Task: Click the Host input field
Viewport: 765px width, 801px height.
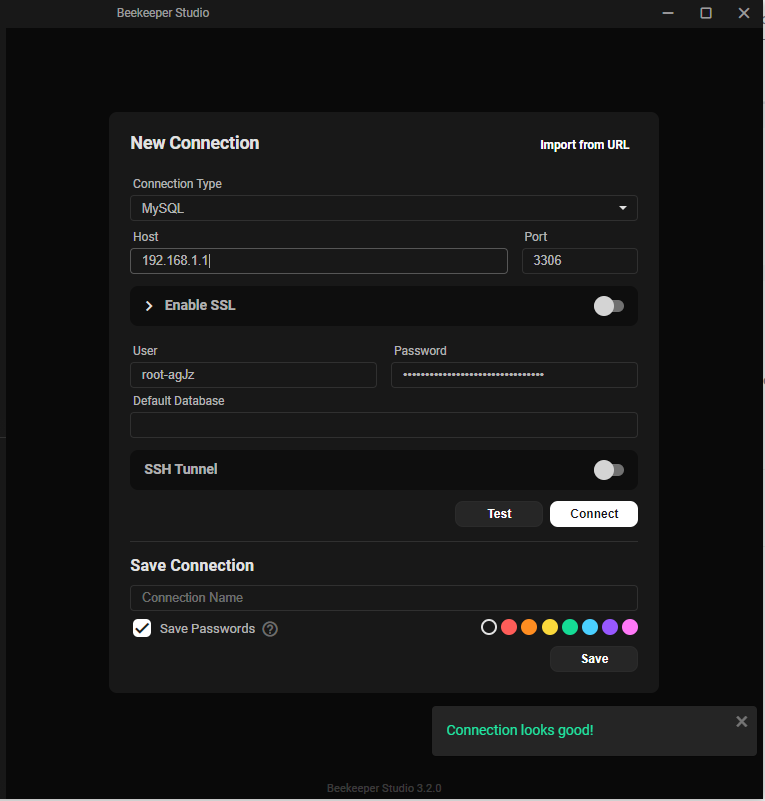Action: (319, 261)
